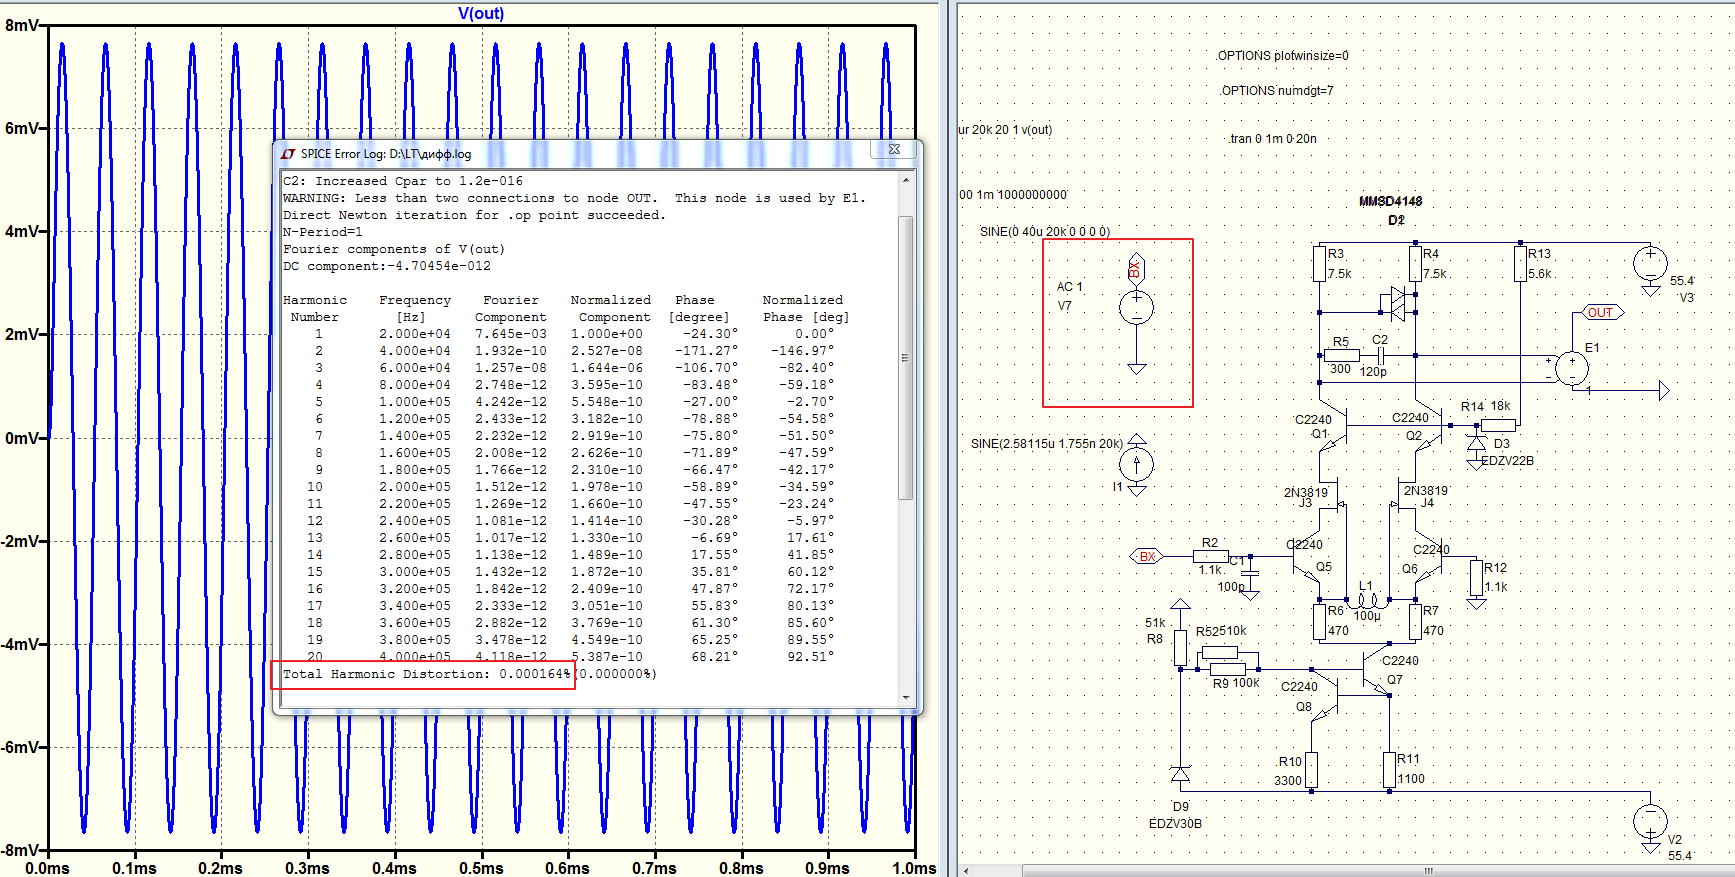Select the I1 current source symbol
The width and height of the screenshot is (1735, 877).
[x=1136, y=464]
